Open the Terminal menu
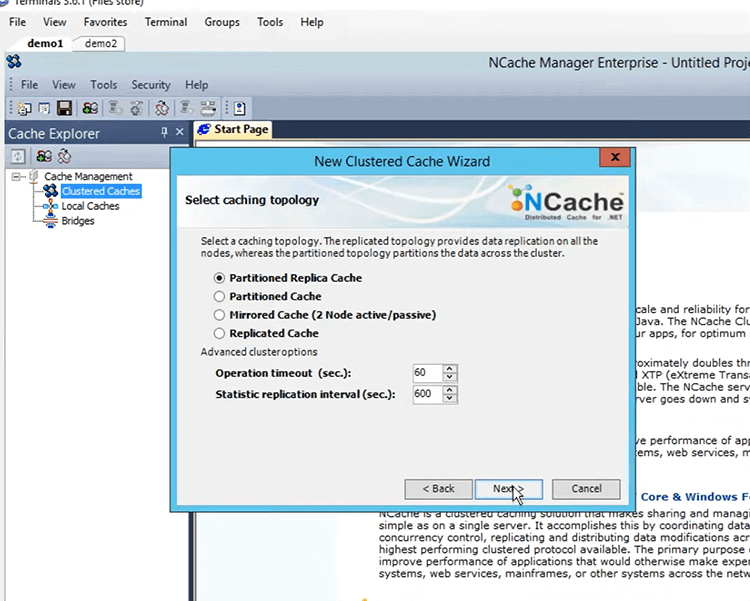 point(166,22)
